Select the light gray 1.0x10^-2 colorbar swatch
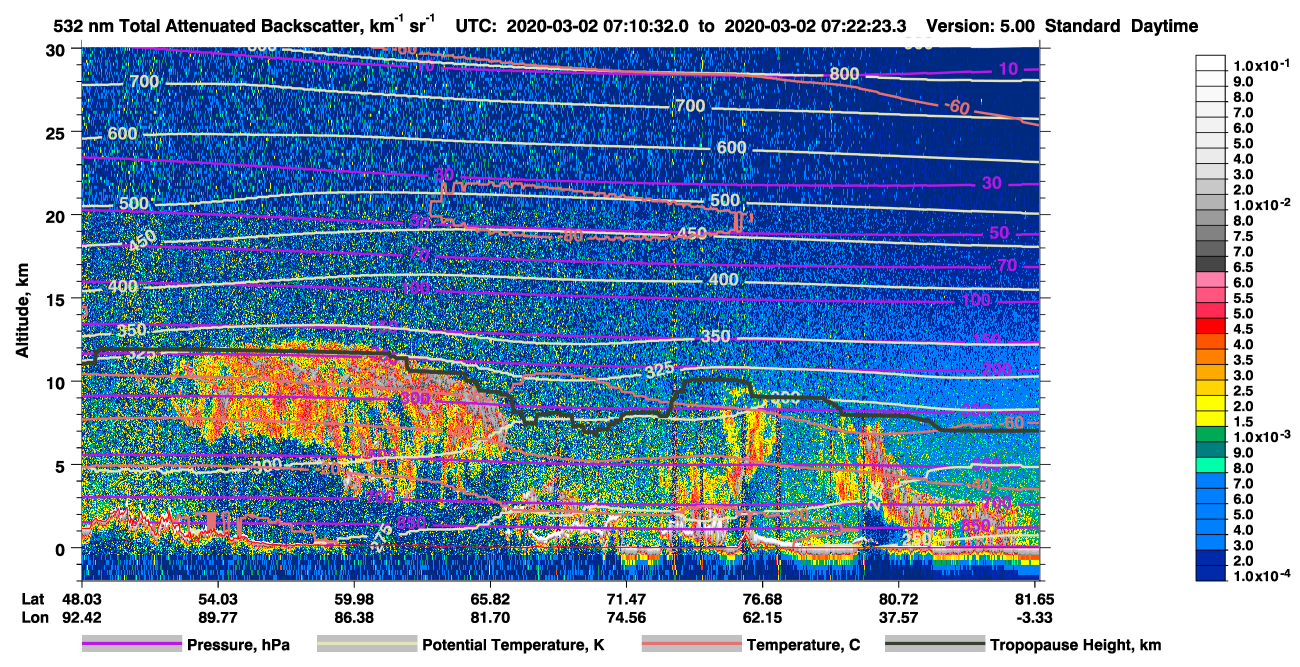Viewport: 1300px width, 667px height. pyautogui.click(x=1211, y=203)
